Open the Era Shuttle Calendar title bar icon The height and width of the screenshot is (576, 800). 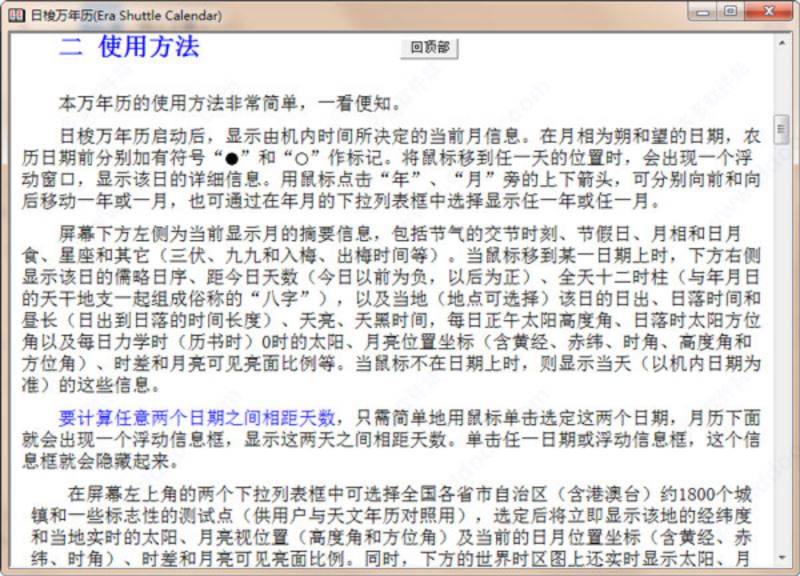click(17, 15)
